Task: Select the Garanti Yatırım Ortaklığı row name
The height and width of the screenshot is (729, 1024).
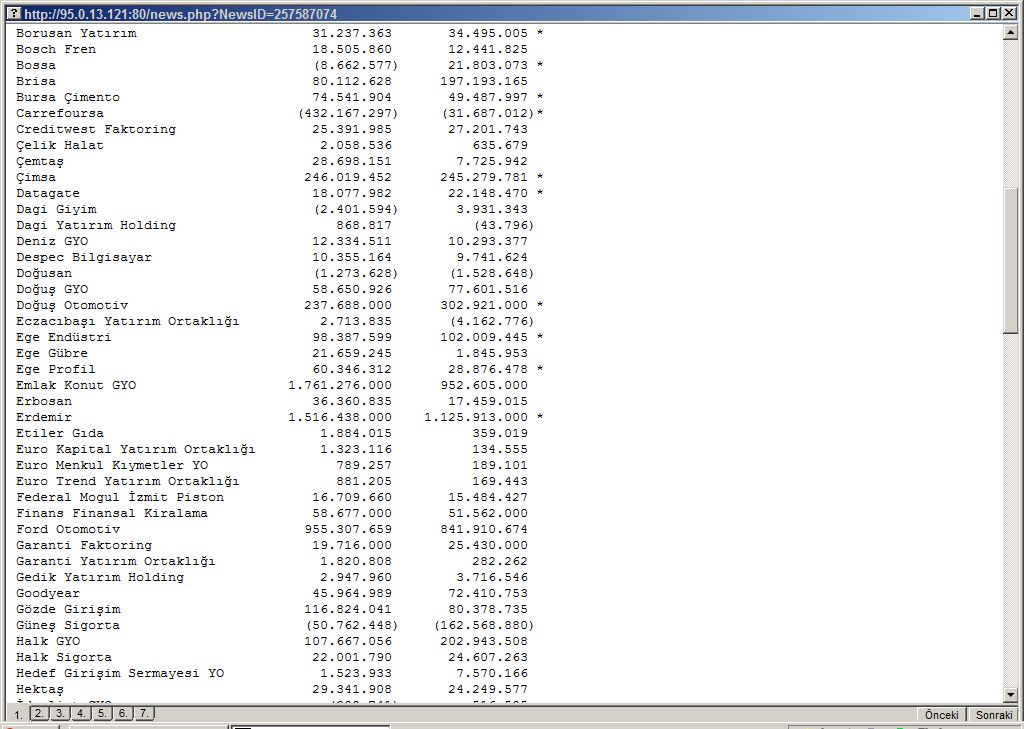Action: point(116,561)
